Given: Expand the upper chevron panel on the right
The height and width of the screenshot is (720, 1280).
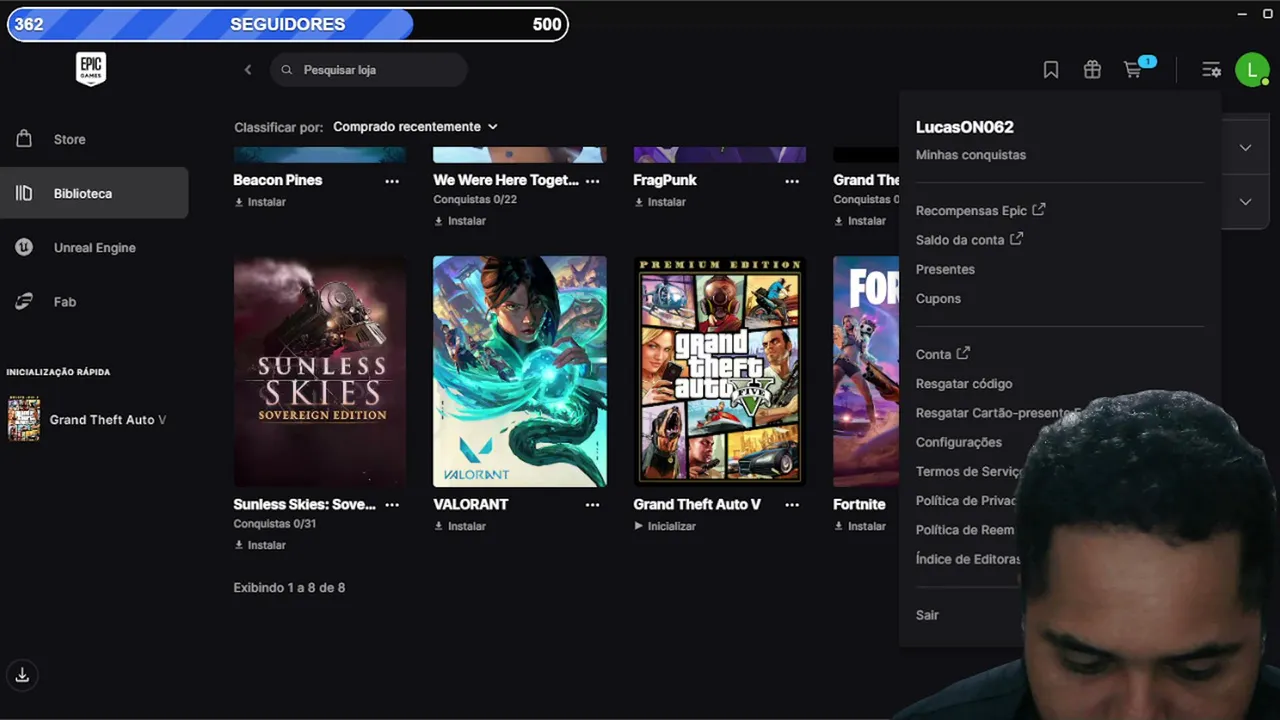Looking at the screenshot, I should click(x=1245, y=147).
